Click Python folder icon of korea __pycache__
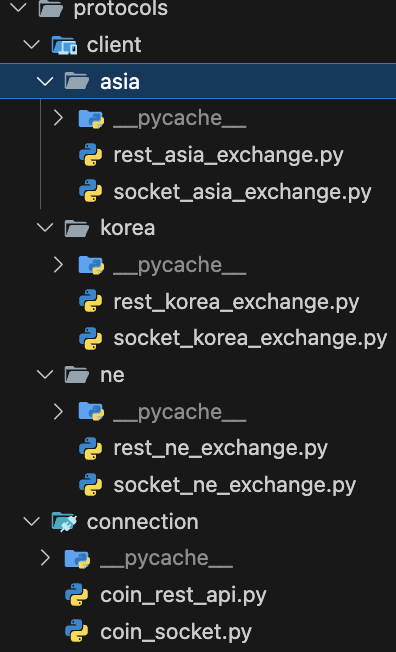 91,265
